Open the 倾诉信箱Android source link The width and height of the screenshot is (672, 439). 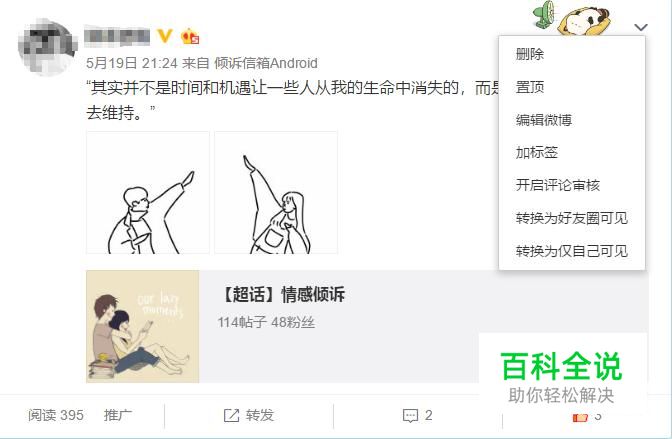(266, 63)
